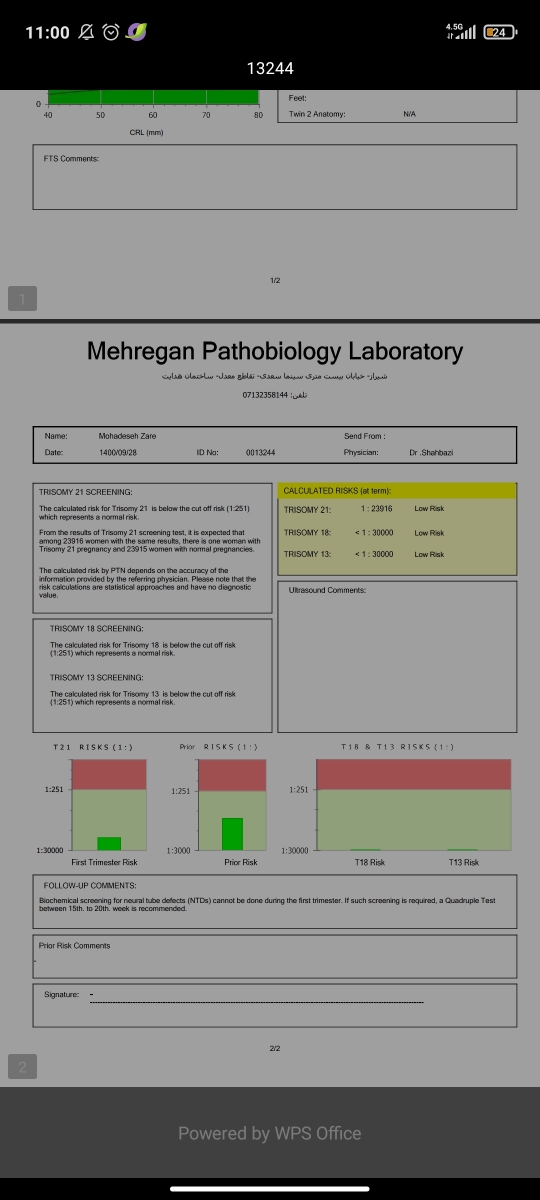Tap the page 1 indicator badge

point(23,298)
